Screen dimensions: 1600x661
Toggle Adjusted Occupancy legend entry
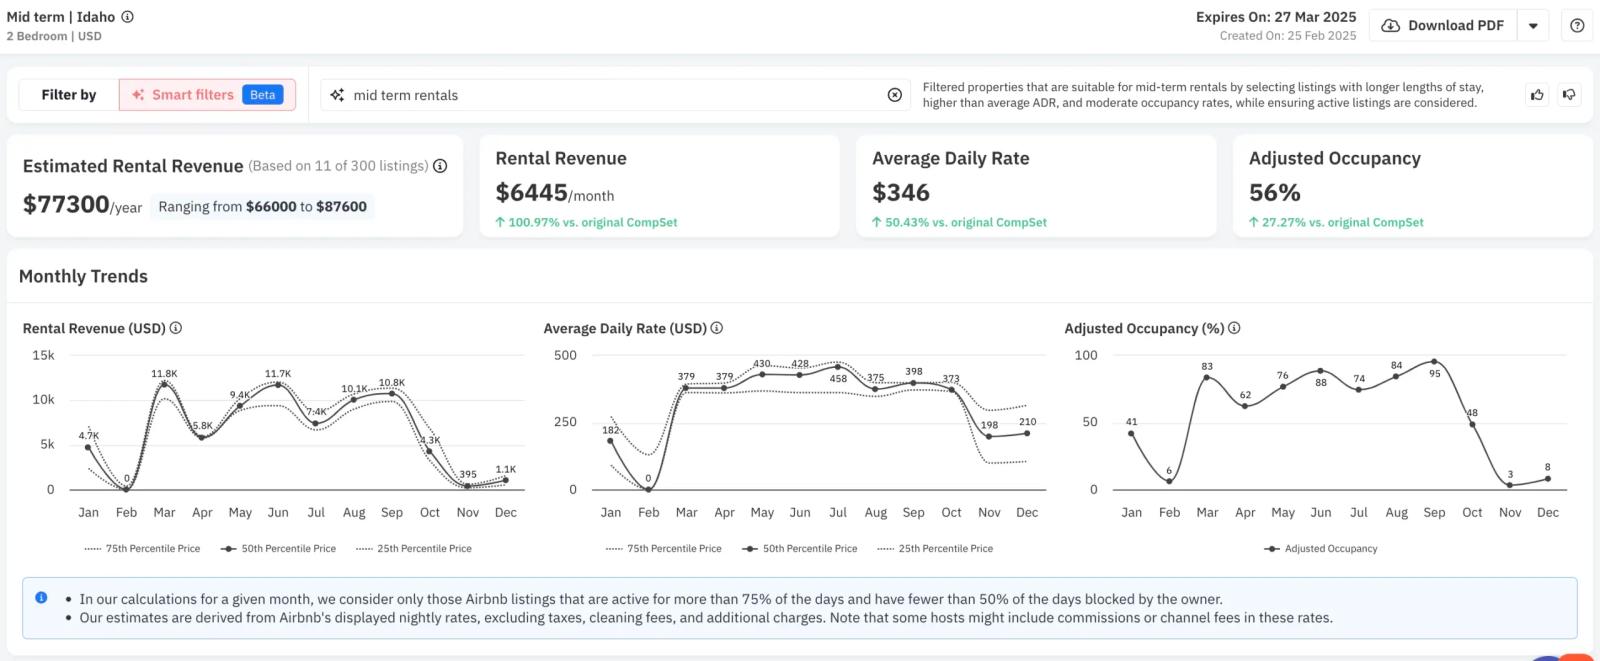click(x=1321, y=548)
